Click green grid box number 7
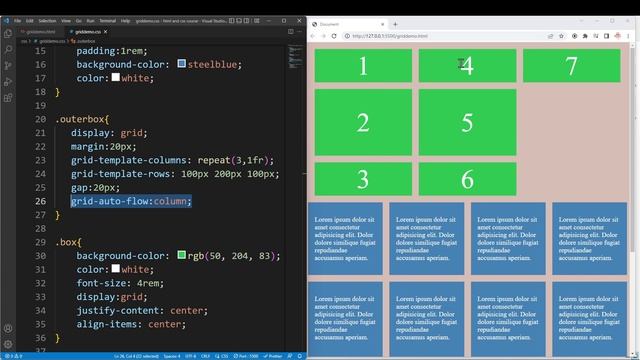 [571, 66]
